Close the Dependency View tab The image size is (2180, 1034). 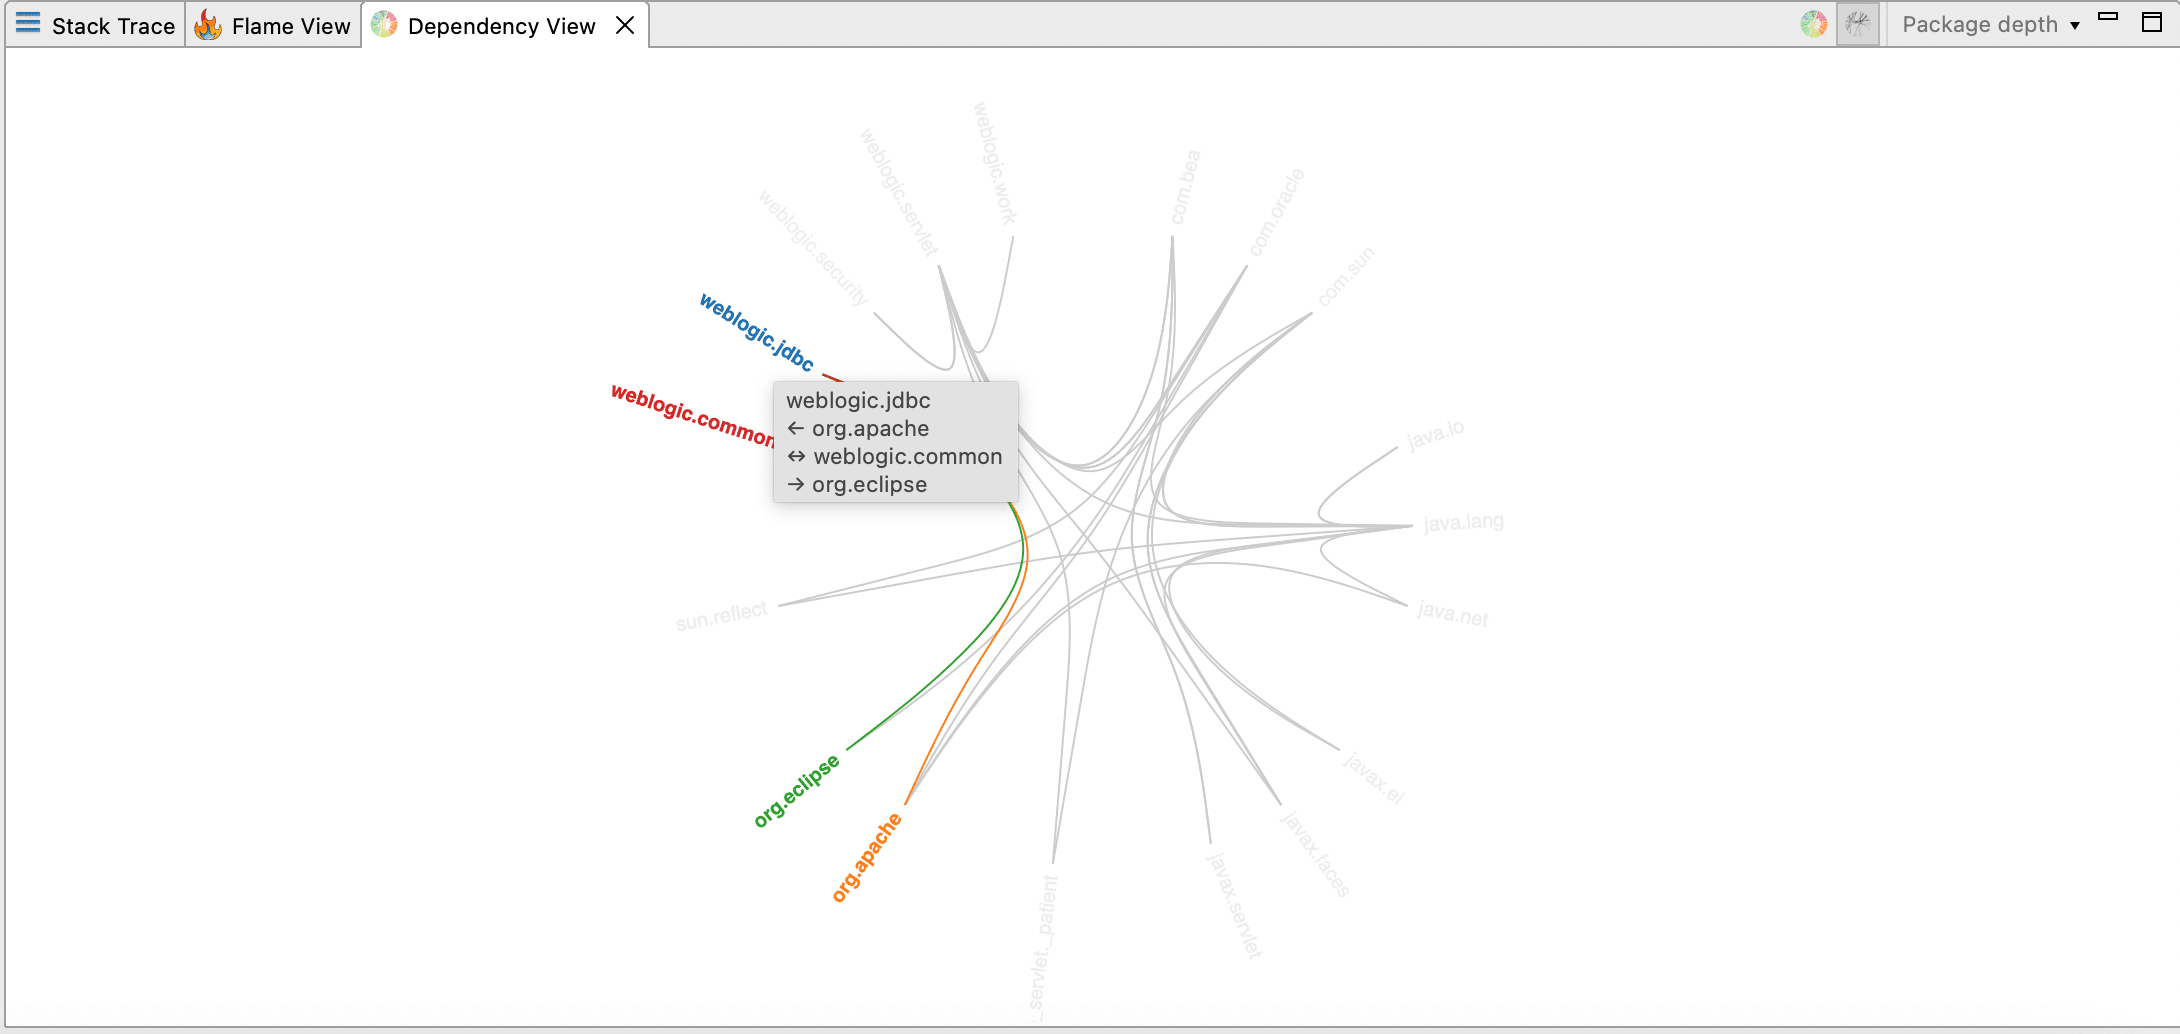(625, 25)
